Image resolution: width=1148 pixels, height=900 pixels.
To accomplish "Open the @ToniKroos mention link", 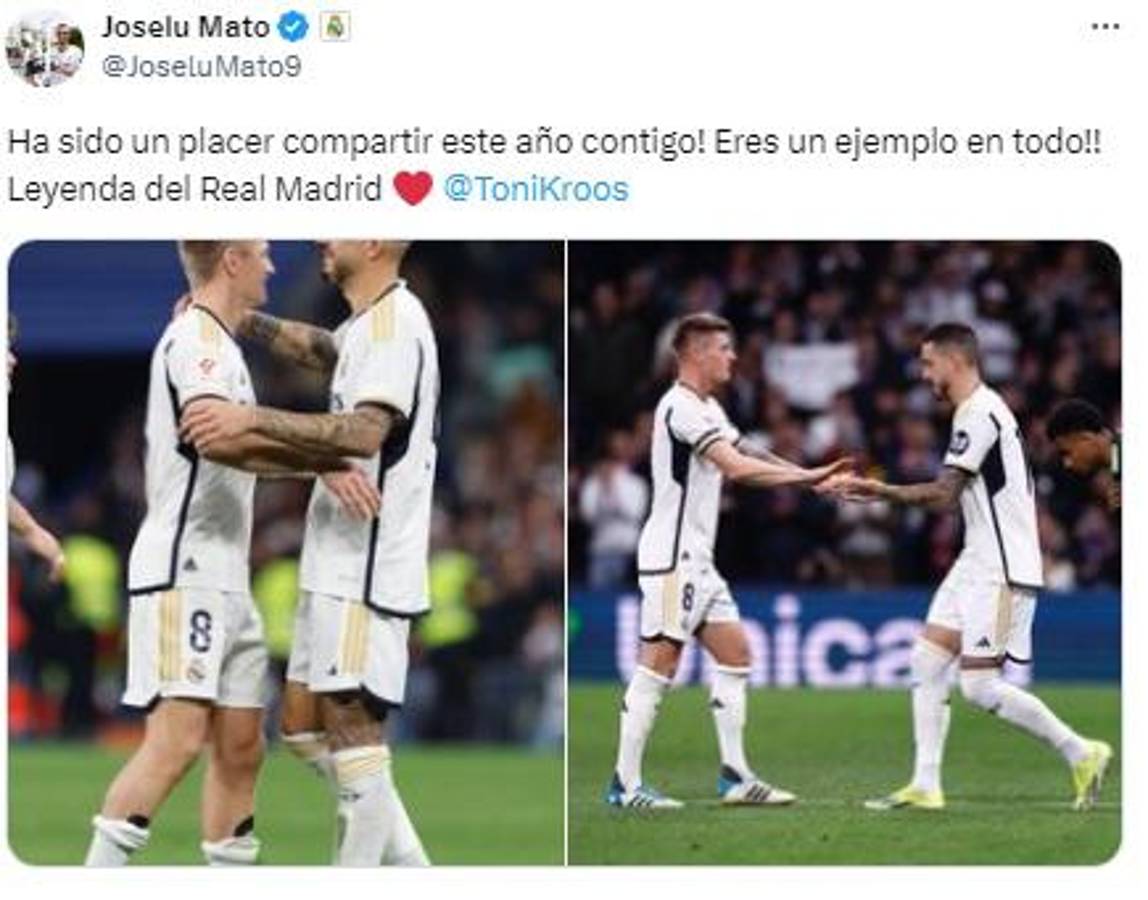I will click(x=536, y=189).
